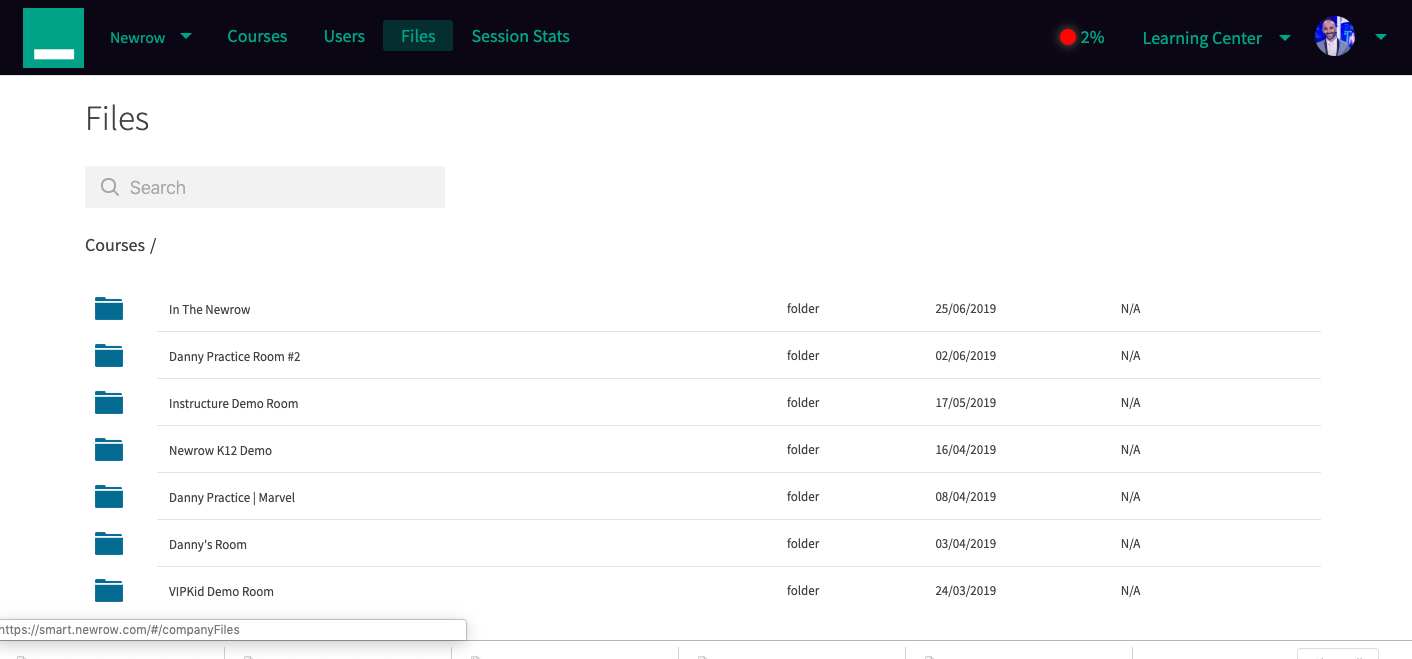
Task: Click the Newrow menu label
Action: coord(138,38)
